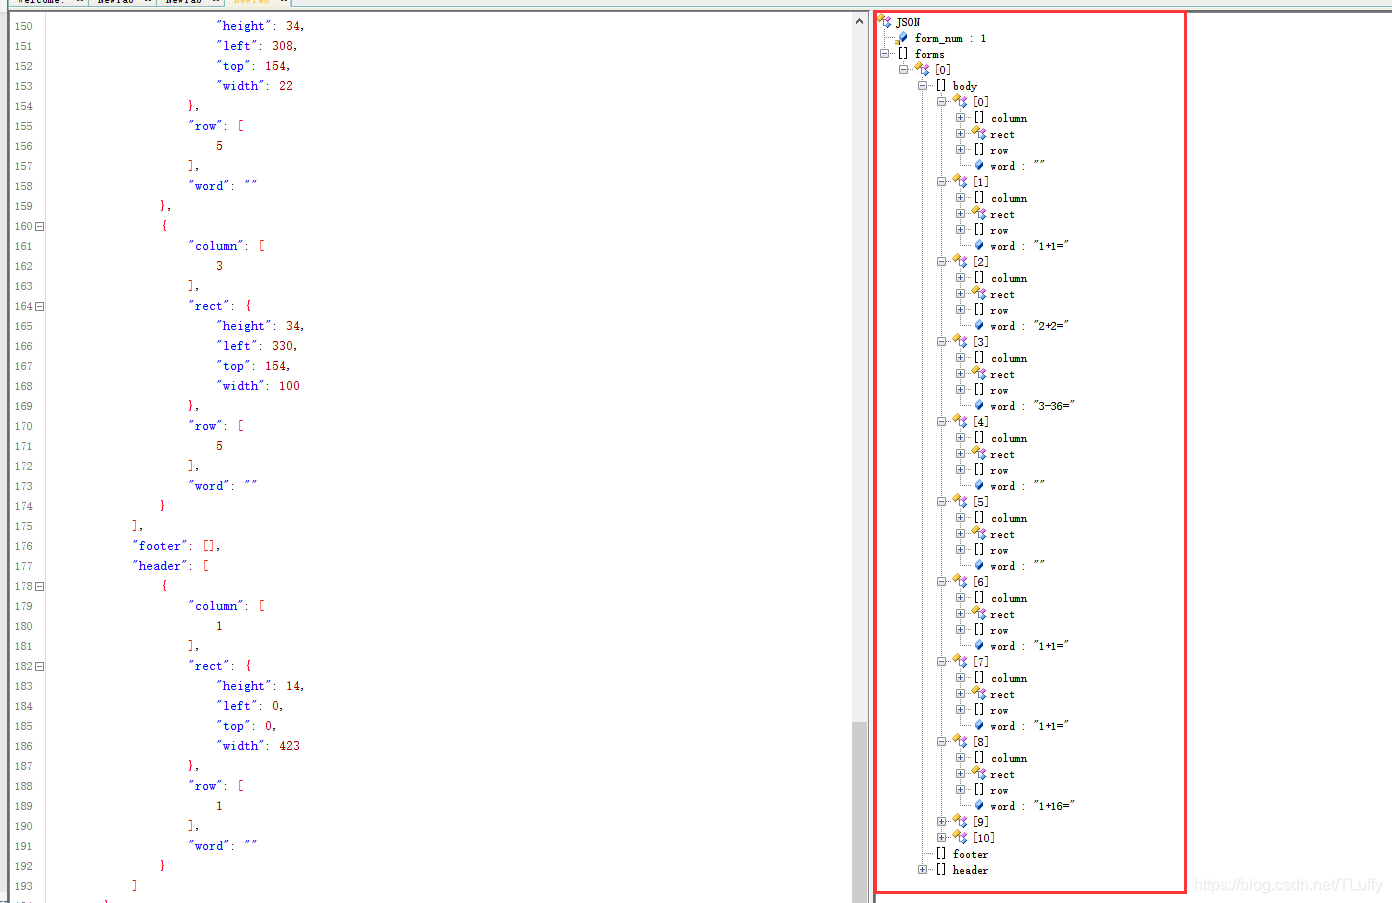Click the editor scrollbar up arrow
The height and width of the screenshot is (903, 1392).
[860, 21]
